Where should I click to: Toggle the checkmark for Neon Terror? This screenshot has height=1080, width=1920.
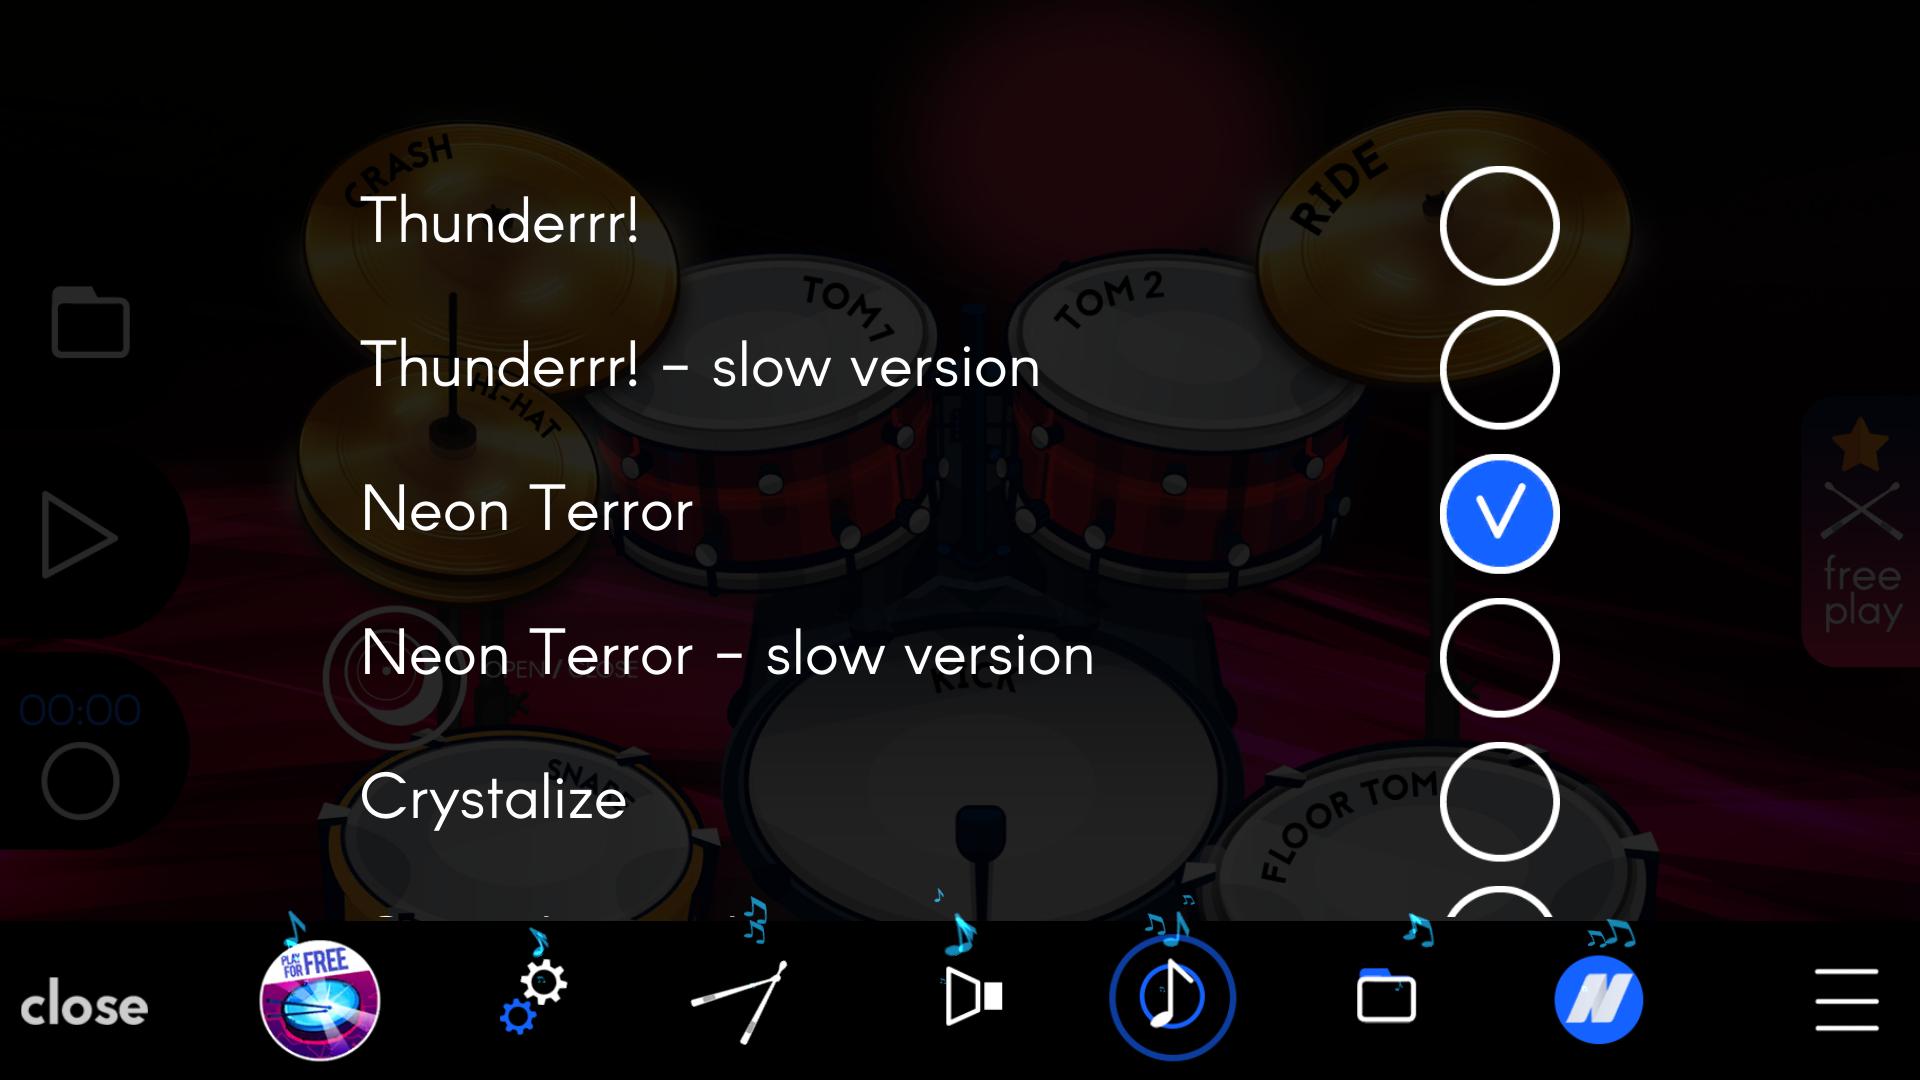point(1499,512)
